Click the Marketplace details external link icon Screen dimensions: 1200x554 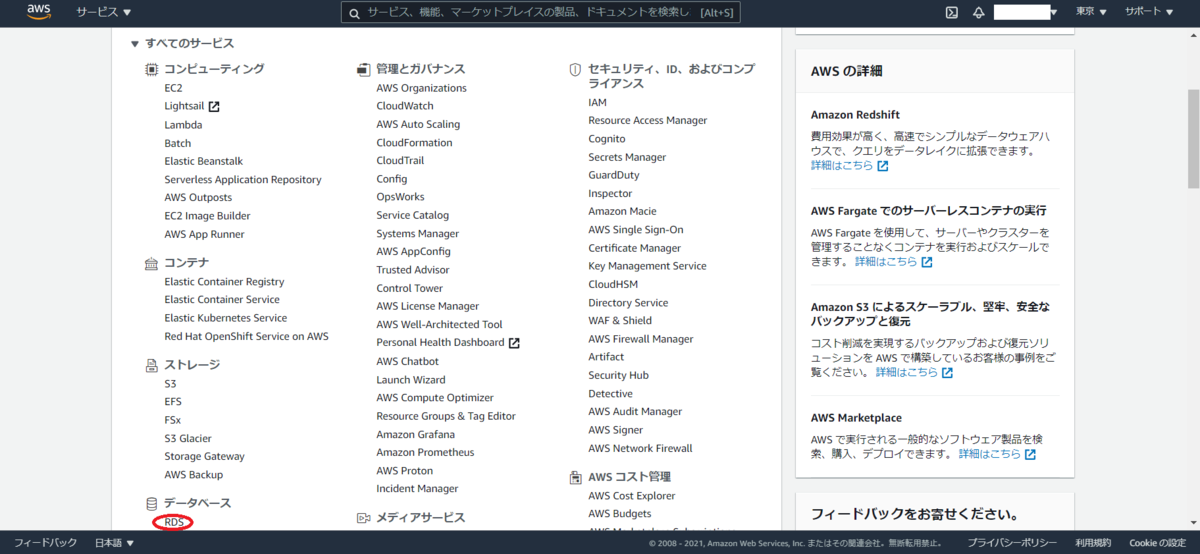tap(1030, 454)
